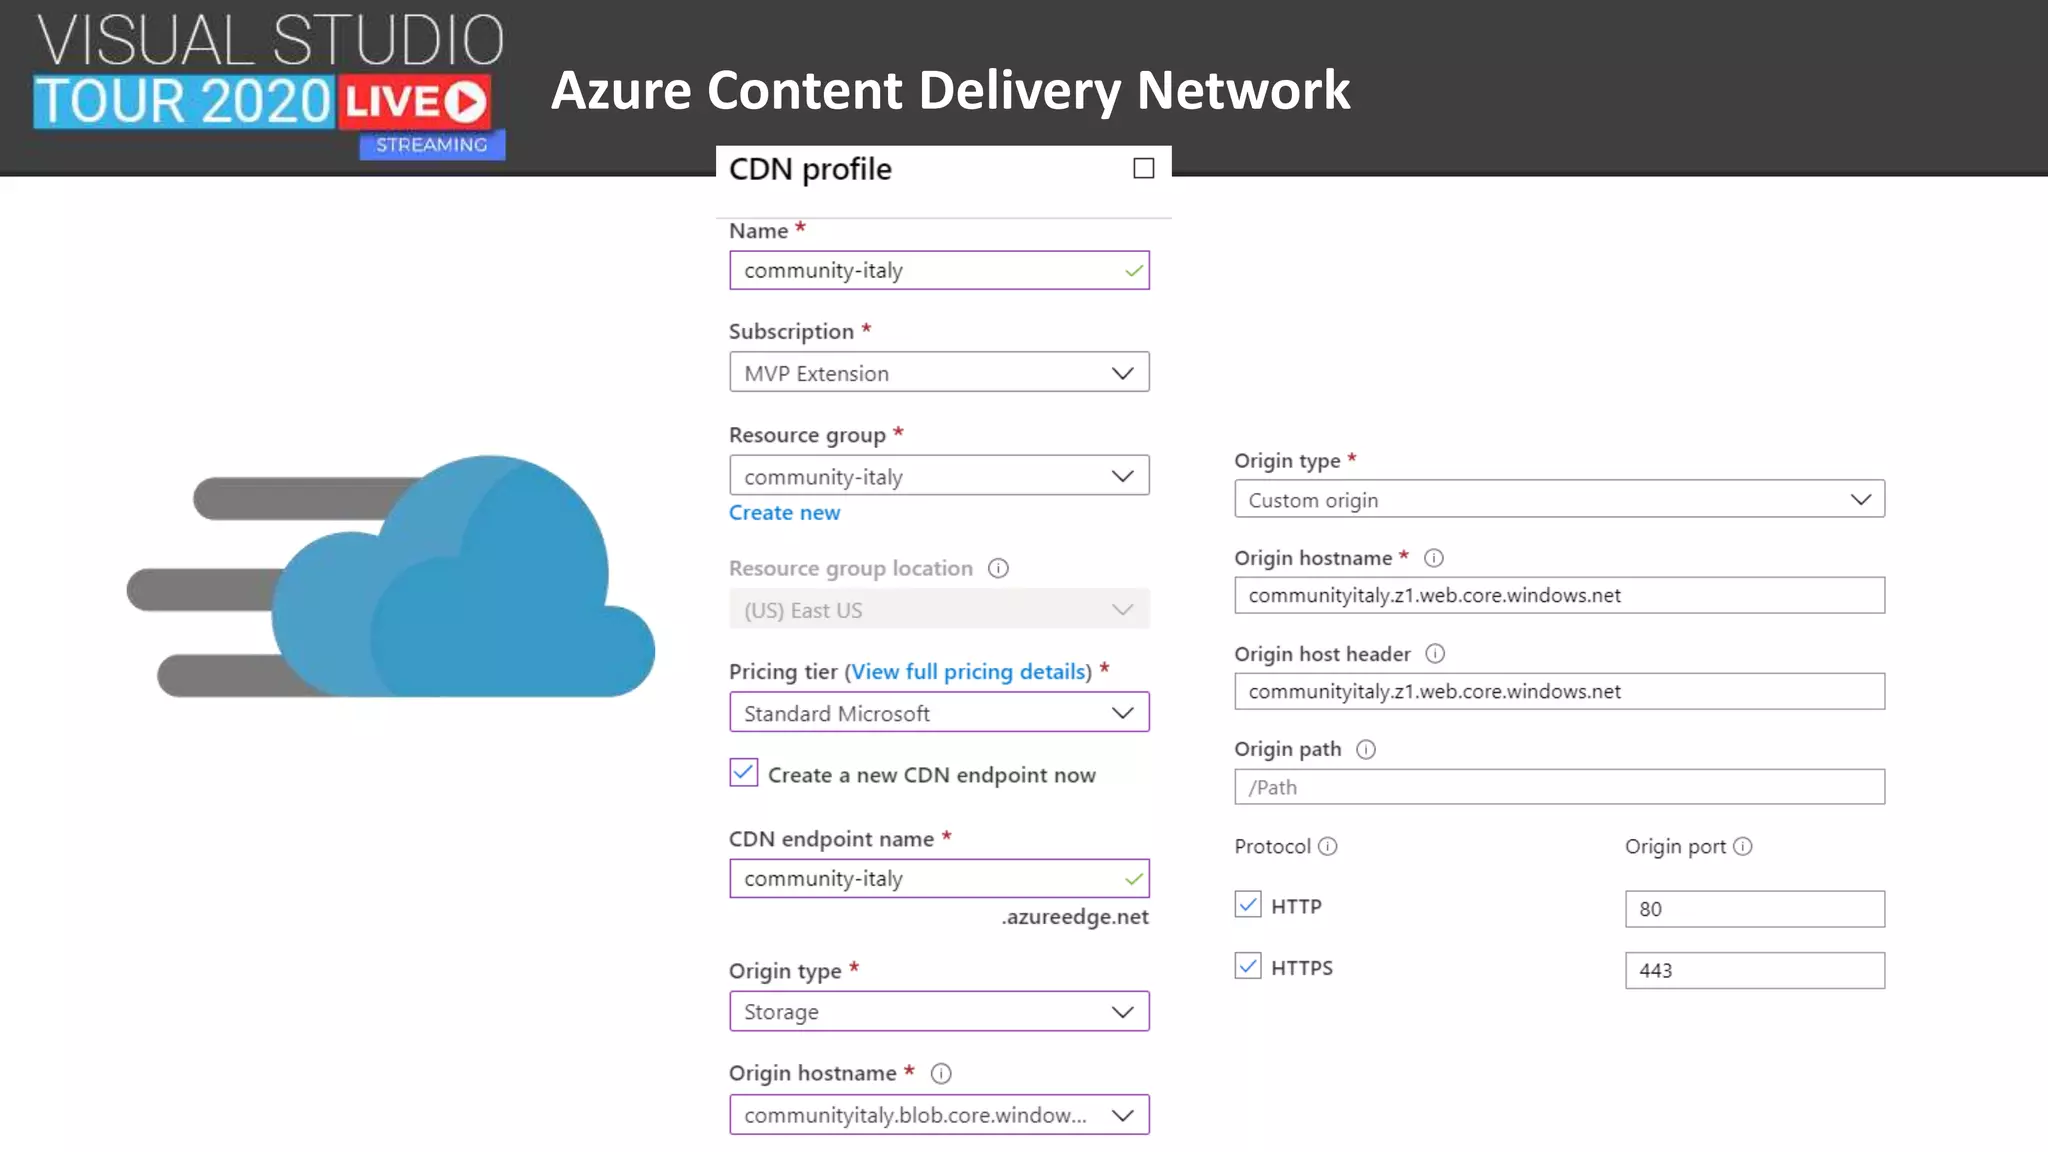Open info icon beside lower-left Origin hostname
2048x1152 pixels.
point(941,1073)
